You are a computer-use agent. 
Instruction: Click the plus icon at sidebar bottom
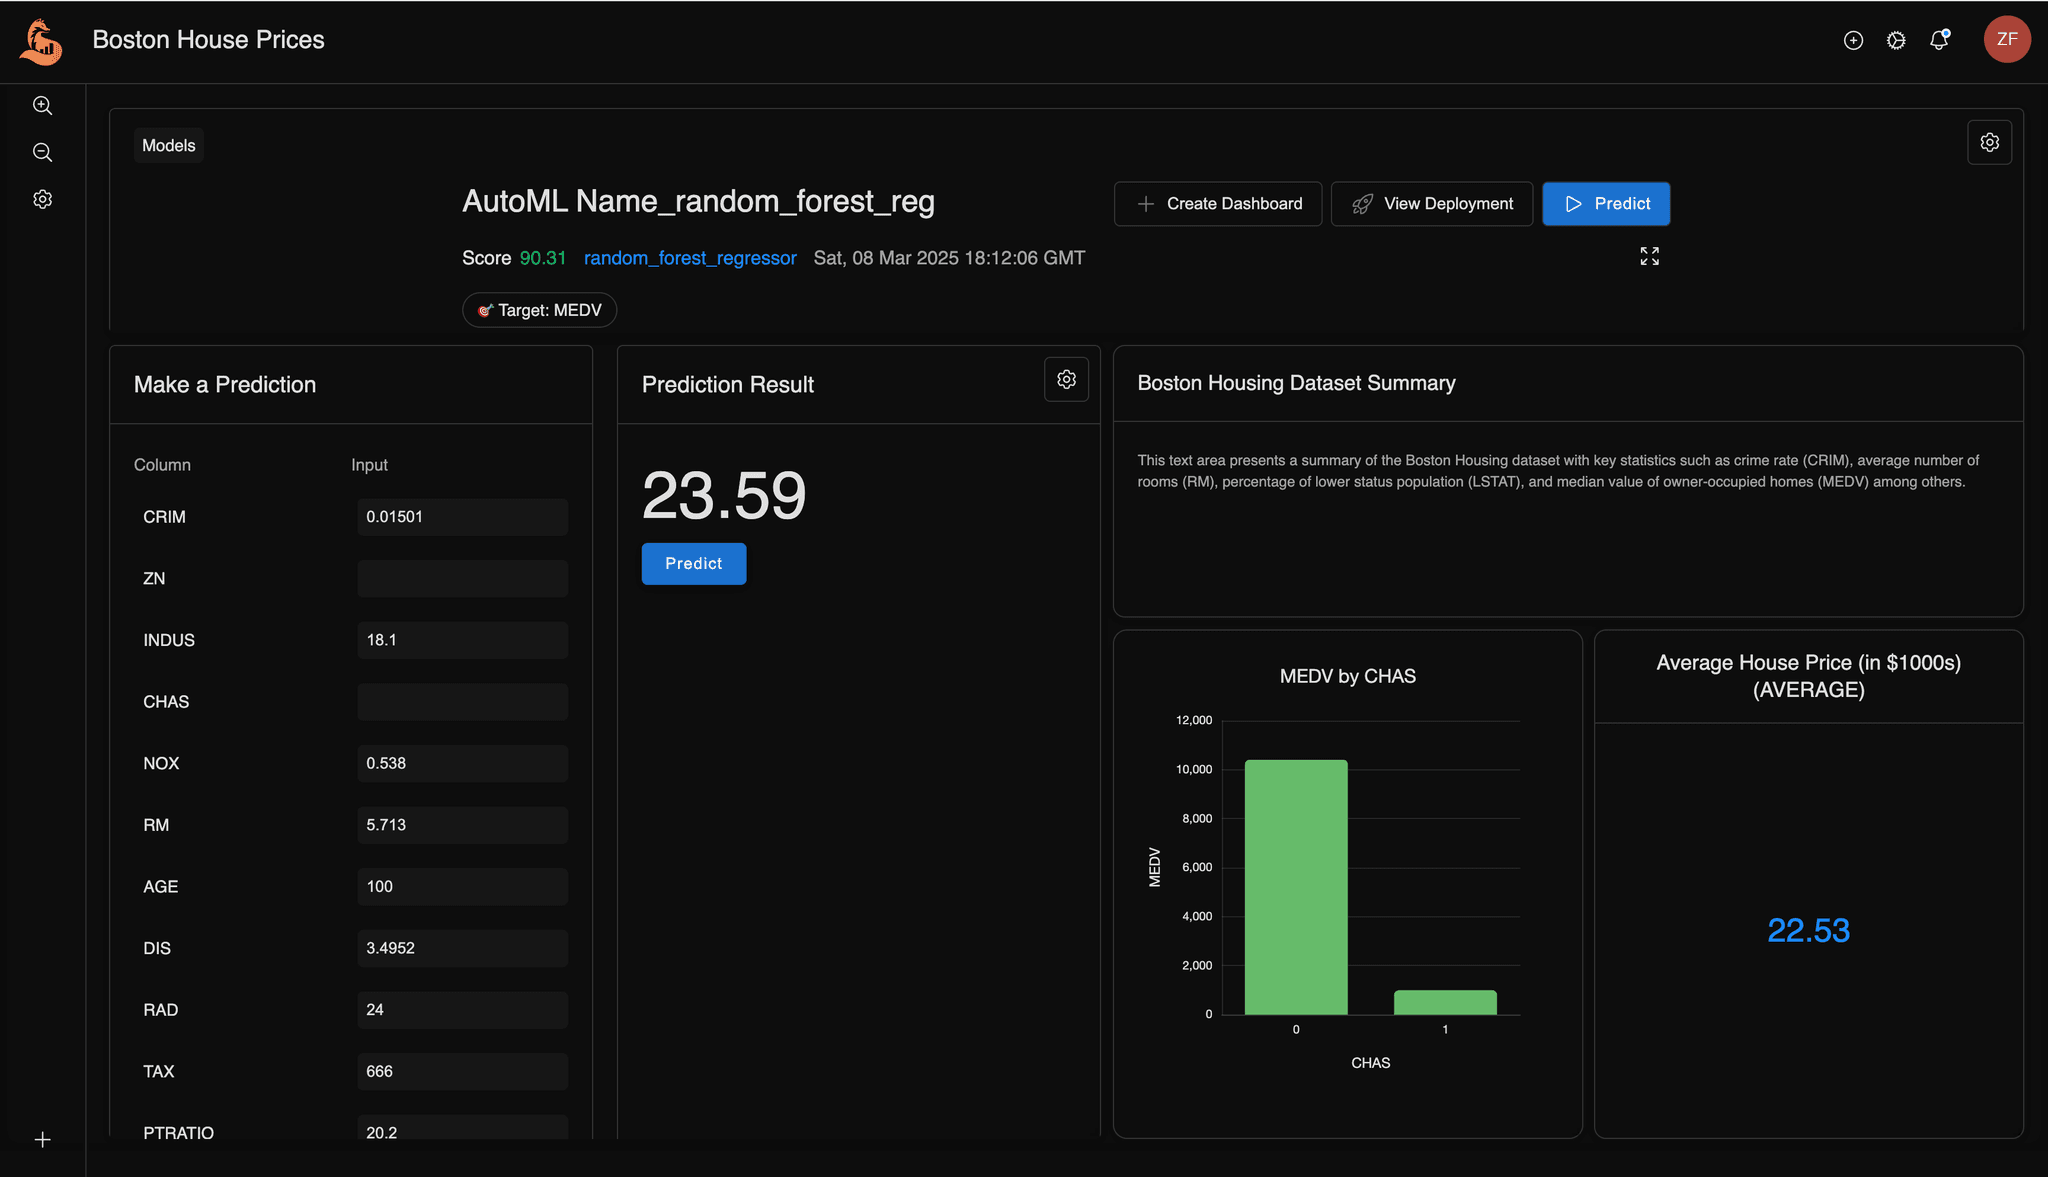[42, 1139]
